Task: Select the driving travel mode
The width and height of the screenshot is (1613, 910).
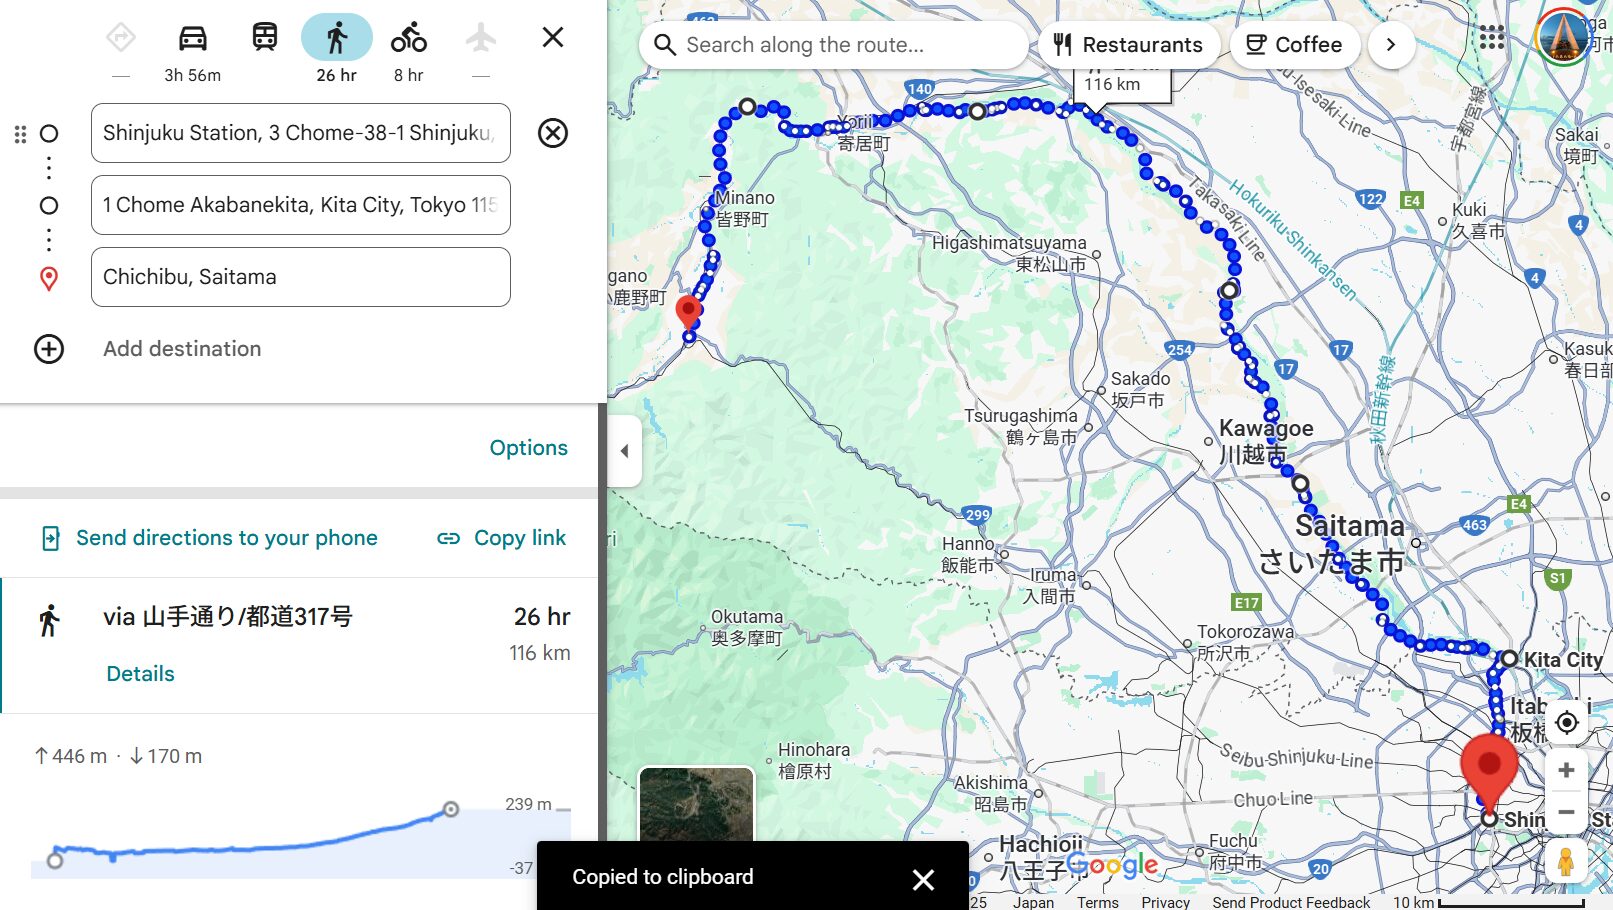Action: click(192, 39)
